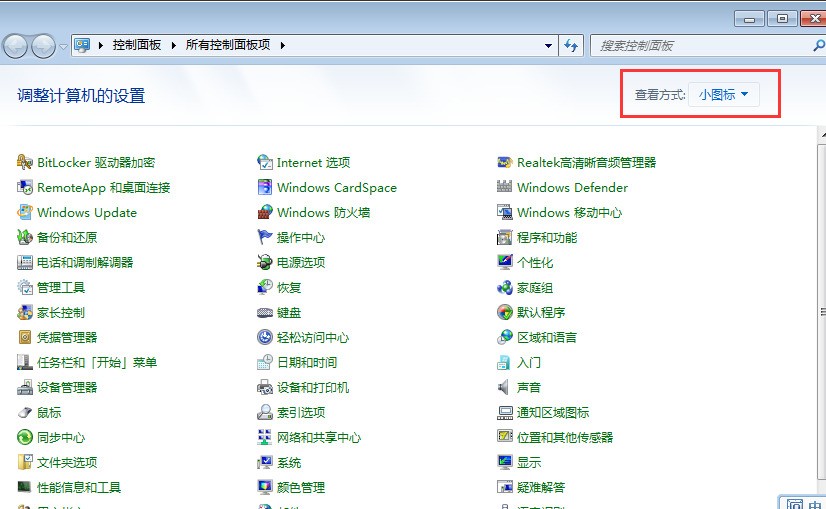Click the 日期和时间 icon
The image size is (826, 509).
coord(264,362)
